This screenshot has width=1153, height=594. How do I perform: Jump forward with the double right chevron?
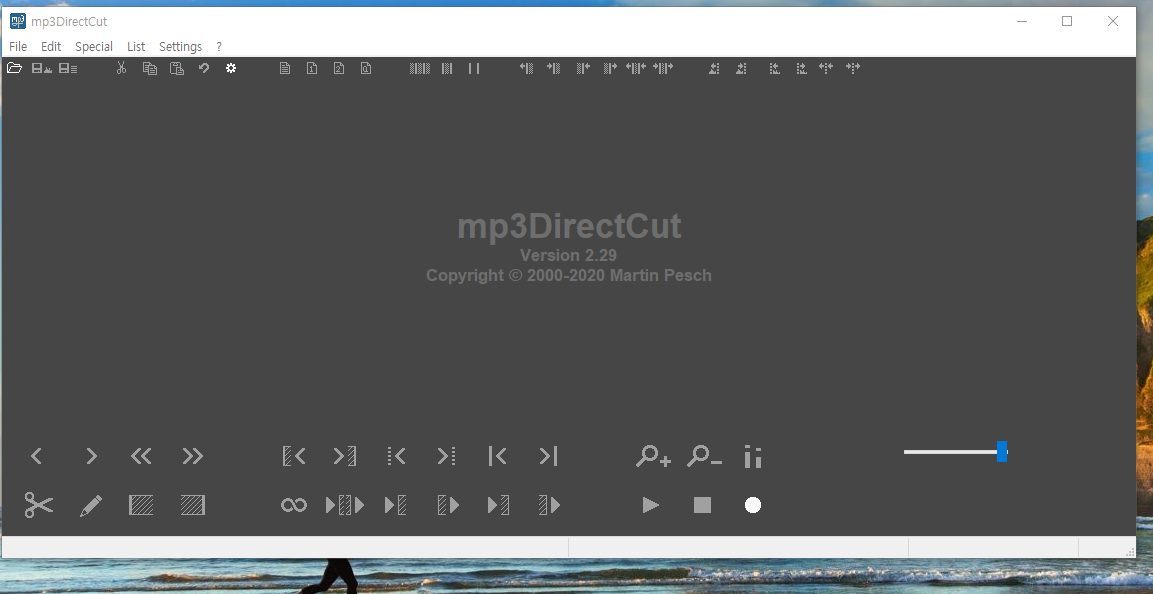pyautogui.click(x=193, y=457)
